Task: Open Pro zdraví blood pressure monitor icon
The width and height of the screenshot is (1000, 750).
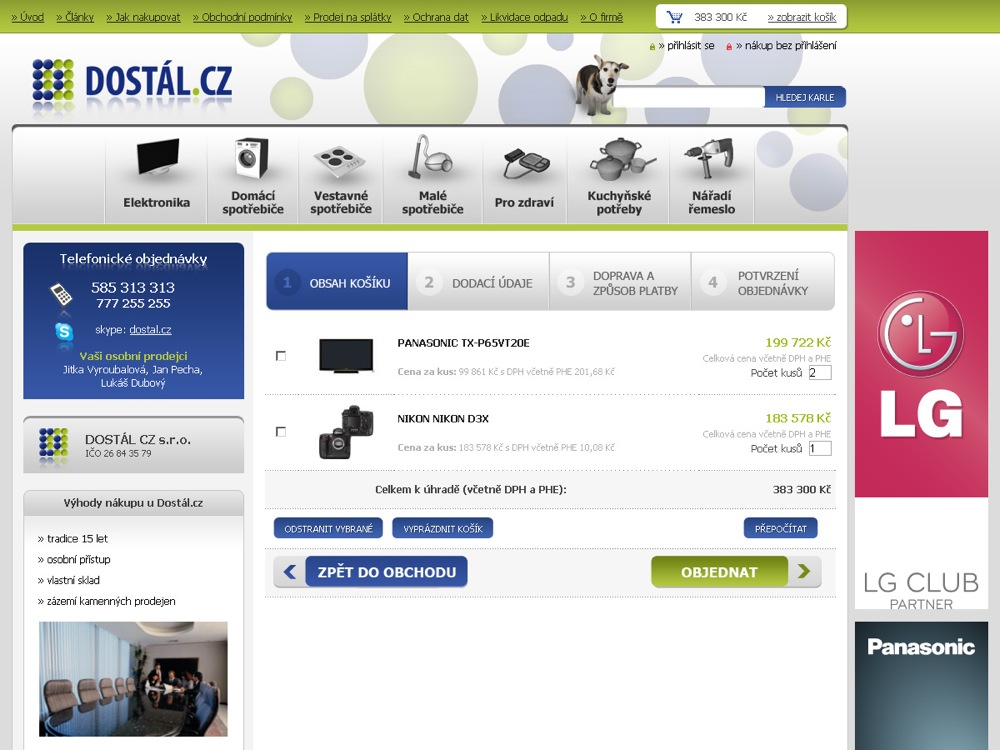Action: [526, 164]
